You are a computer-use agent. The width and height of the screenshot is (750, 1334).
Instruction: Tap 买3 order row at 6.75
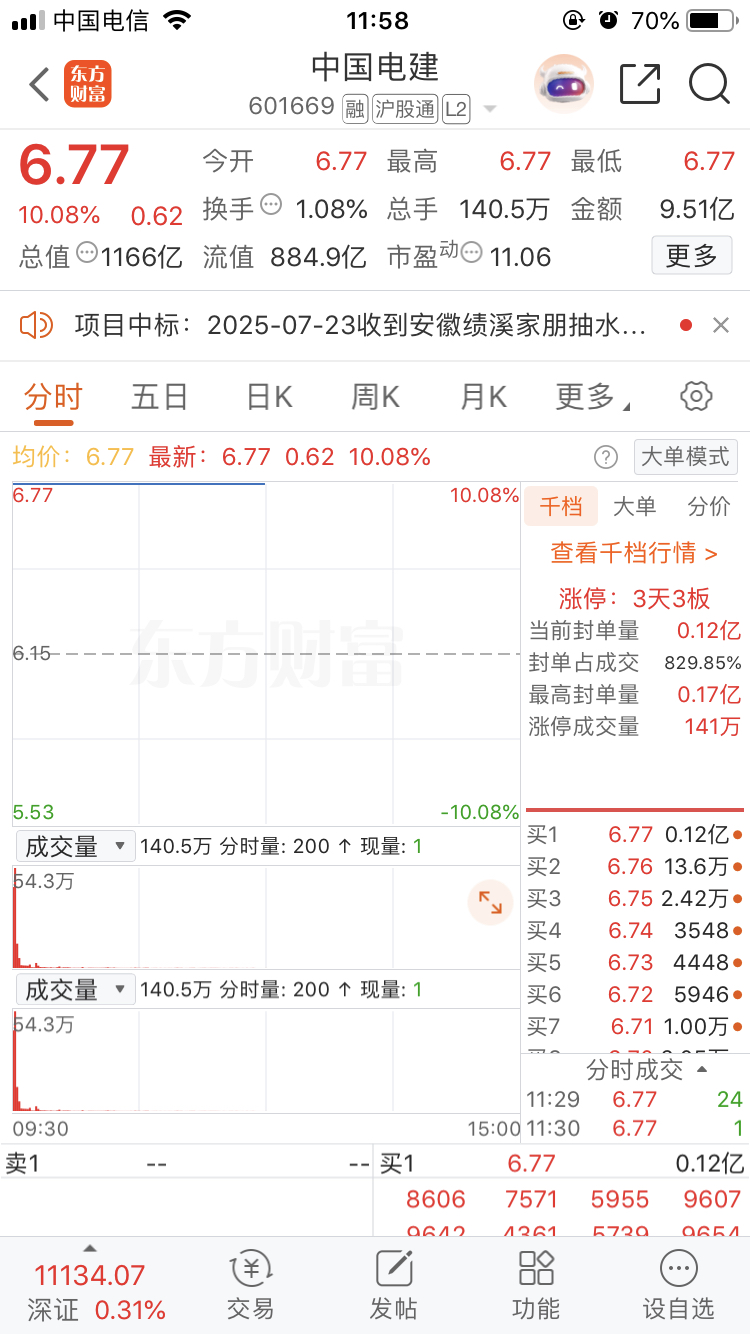(x=635, y=898)
